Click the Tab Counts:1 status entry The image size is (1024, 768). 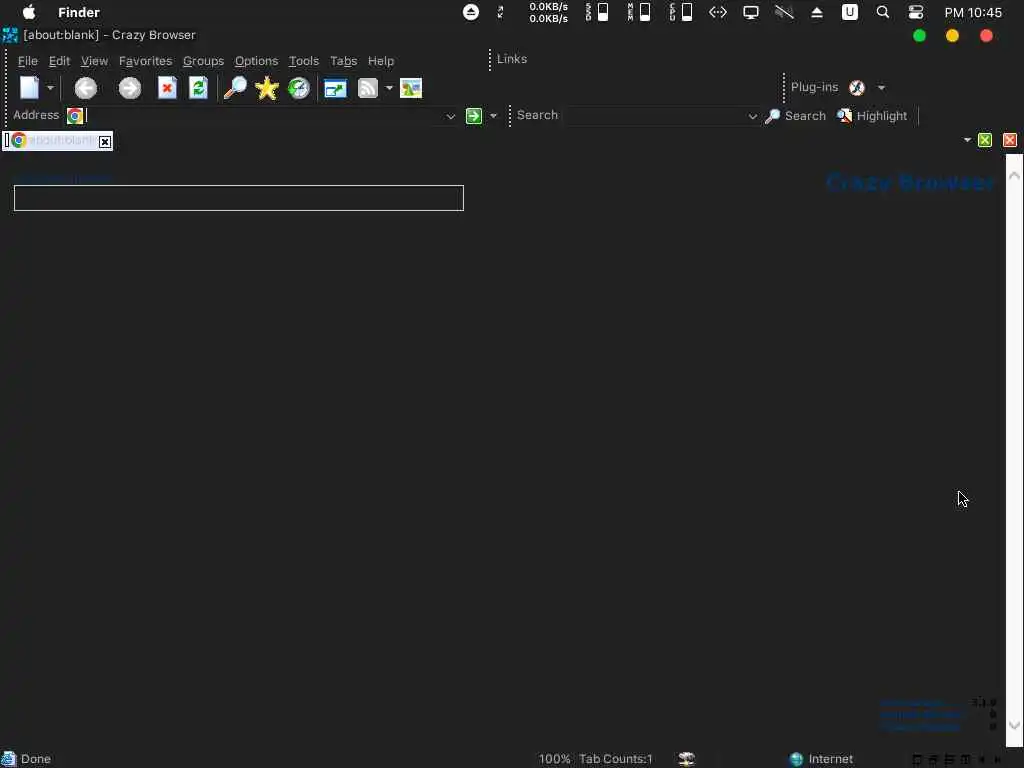click(x=616, y=759)
